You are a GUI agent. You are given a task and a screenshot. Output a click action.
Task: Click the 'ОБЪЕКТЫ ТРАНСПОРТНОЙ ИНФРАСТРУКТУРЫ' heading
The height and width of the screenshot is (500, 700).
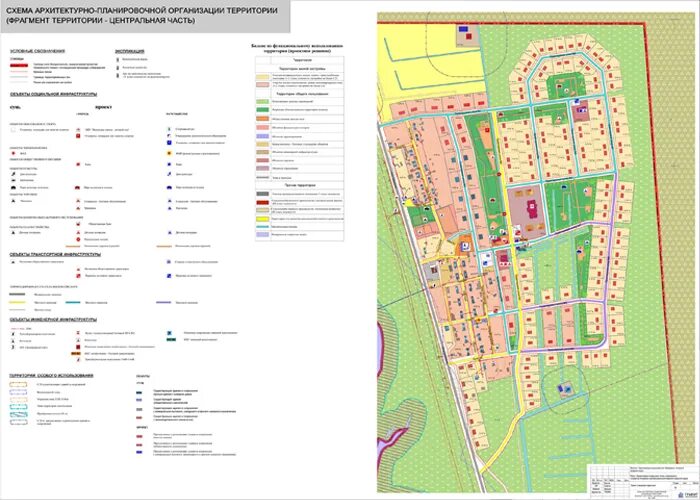pos(55,254)
